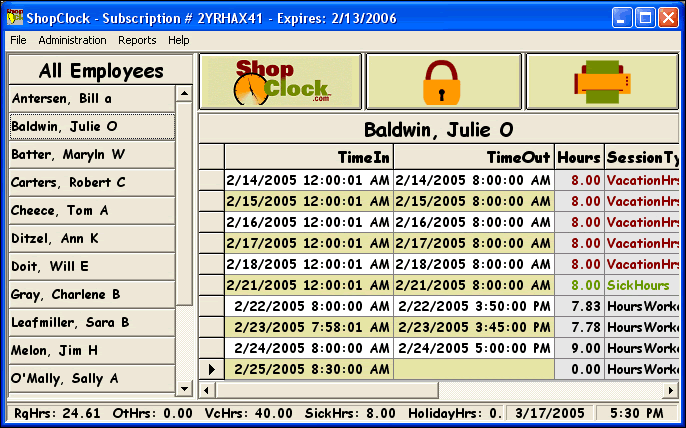Click the VcHrs: 40.00 status entry

tap(248, 413)
